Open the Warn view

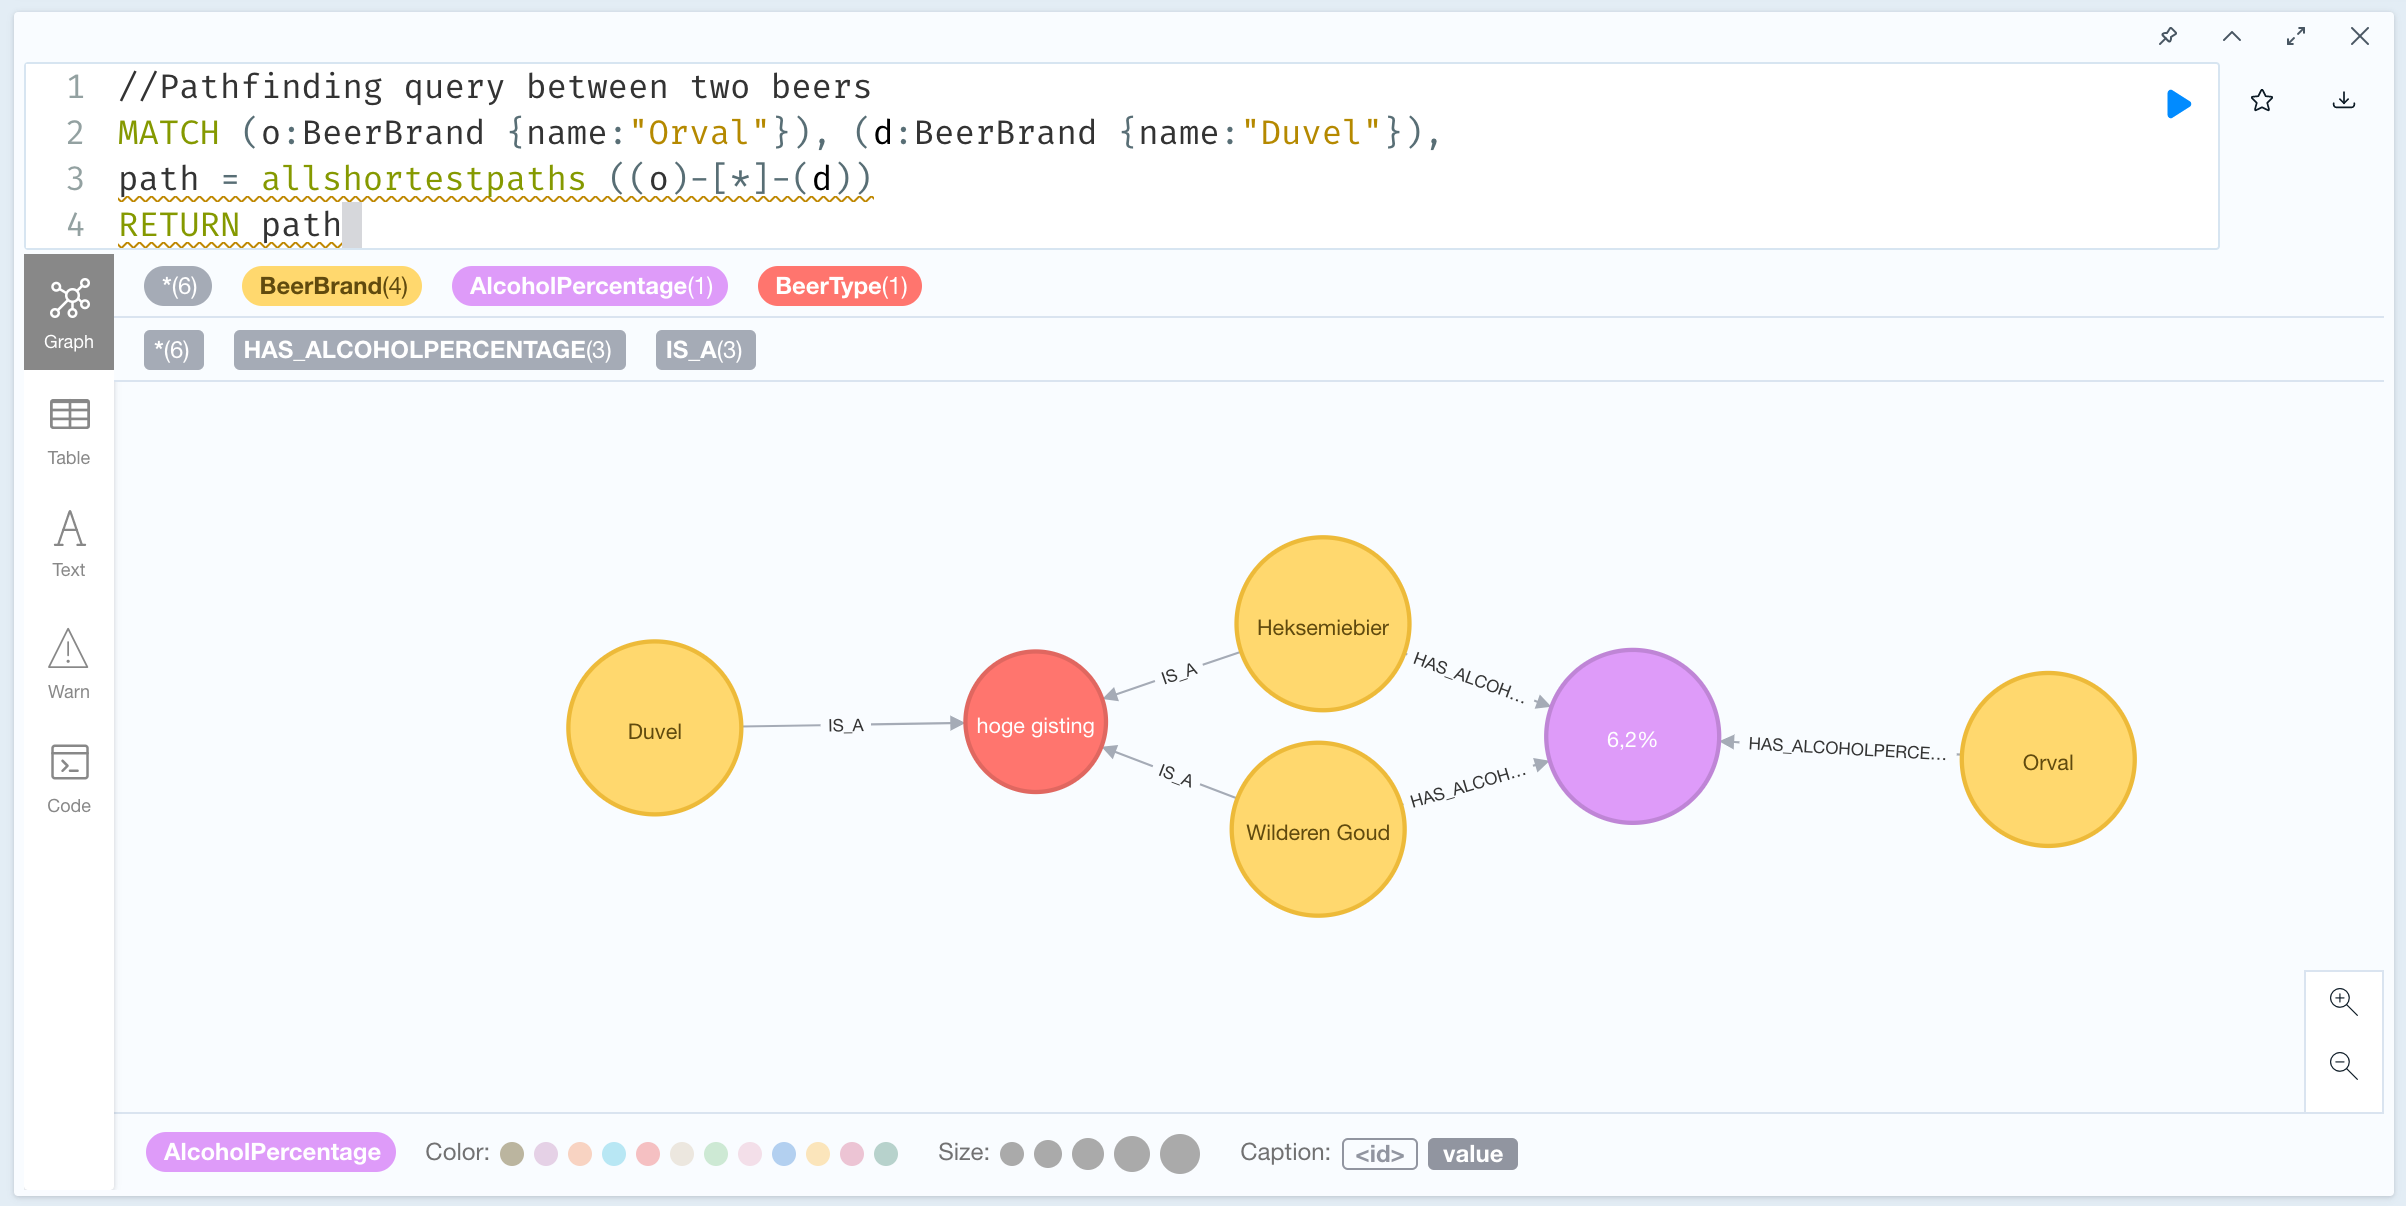coord(69,664)
